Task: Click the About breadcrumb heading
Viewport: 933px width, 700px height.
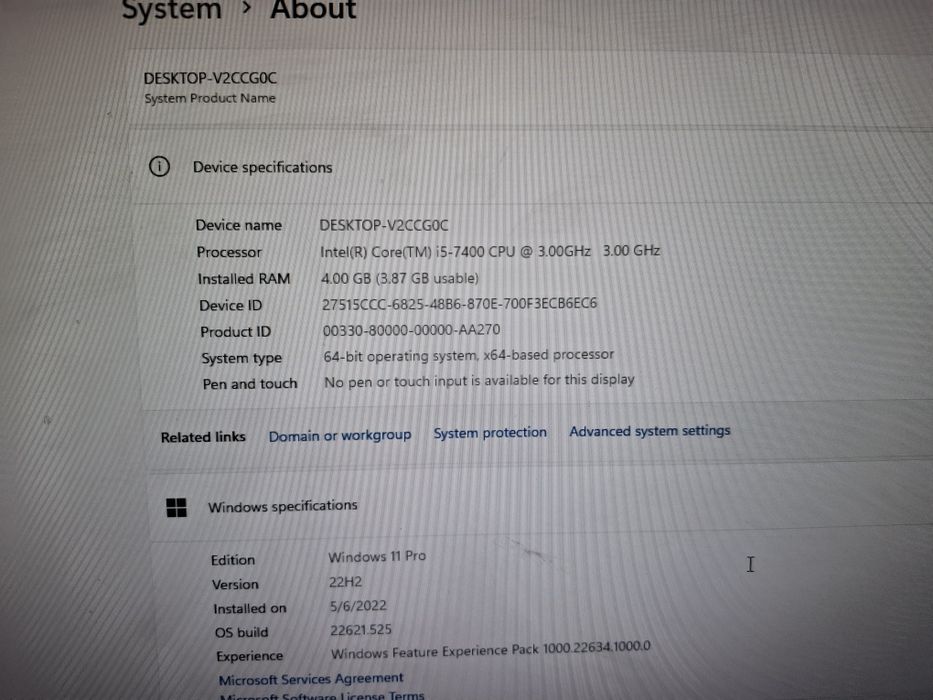Action: pos(313,9)
